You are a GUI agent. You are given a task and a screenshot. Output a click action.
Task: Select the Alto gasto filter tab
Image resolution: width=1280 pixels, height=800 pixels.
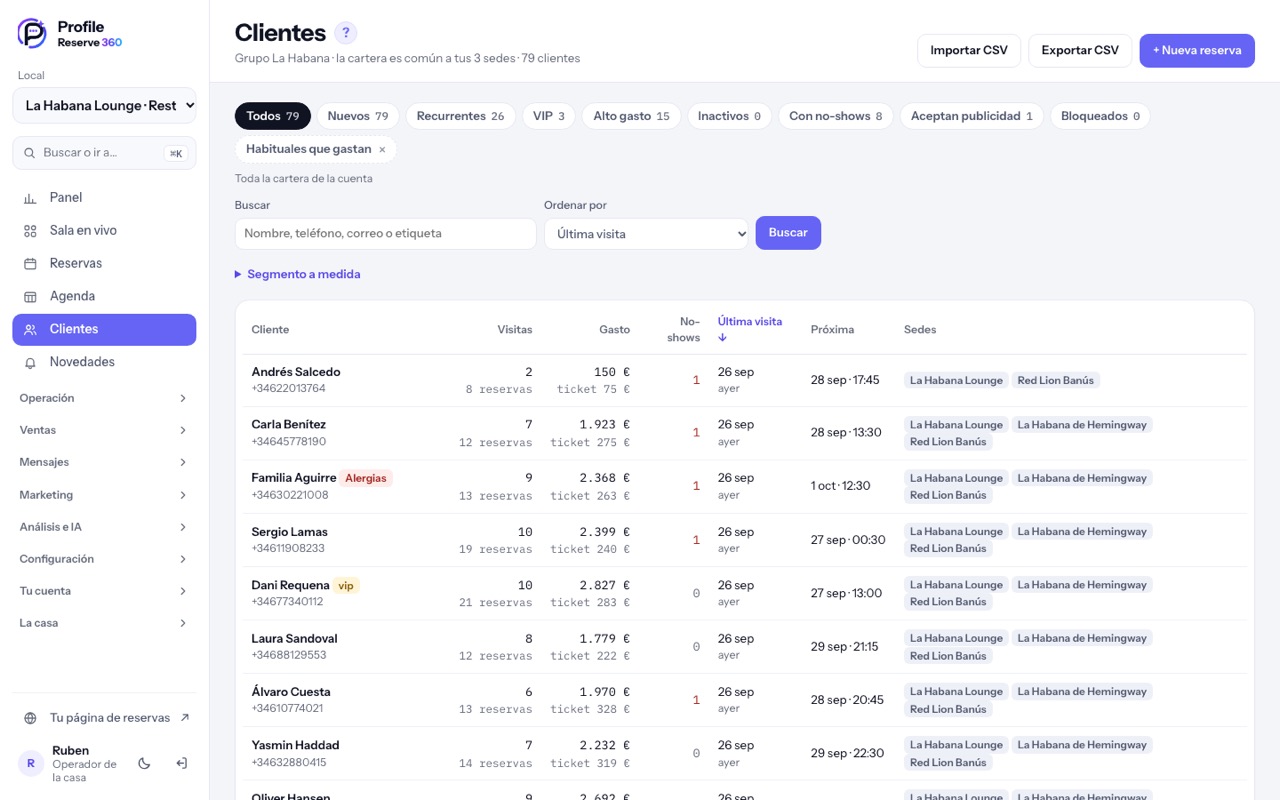631,116
